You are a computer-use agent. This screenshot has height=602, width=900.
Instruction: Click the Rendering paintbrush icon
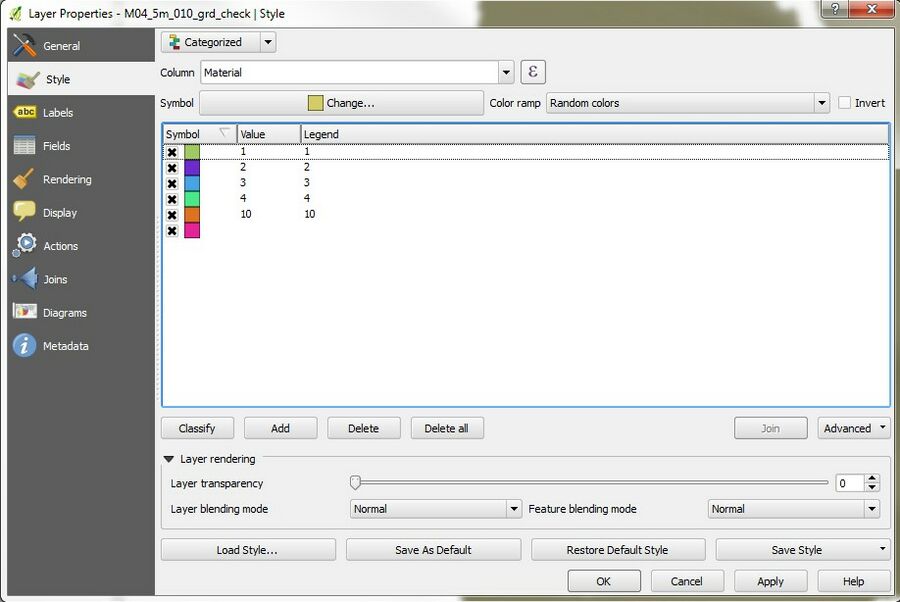(25, 180)
